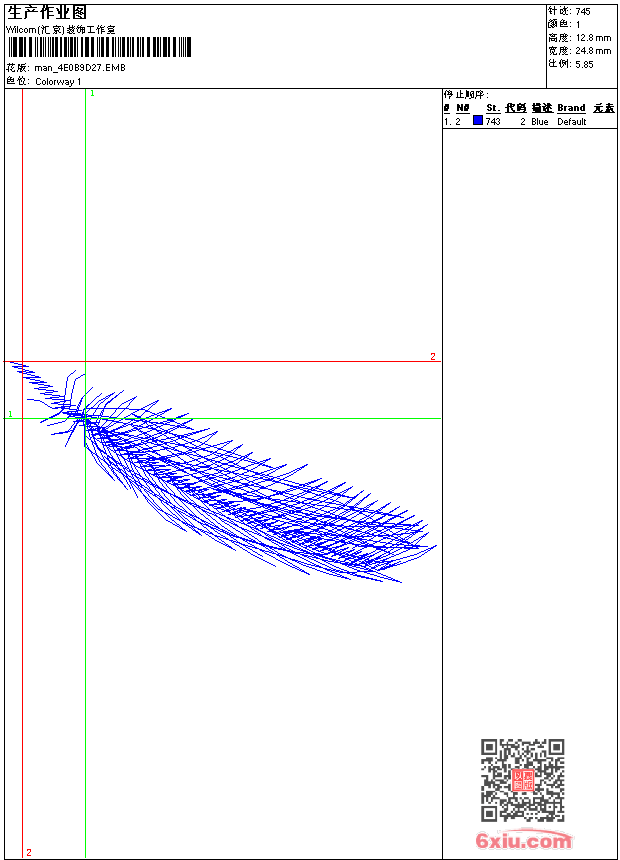This screenshot has width=620, height=860.
Task: Click the 生产作业图 title heading
Action: click(x=47, y=13)
